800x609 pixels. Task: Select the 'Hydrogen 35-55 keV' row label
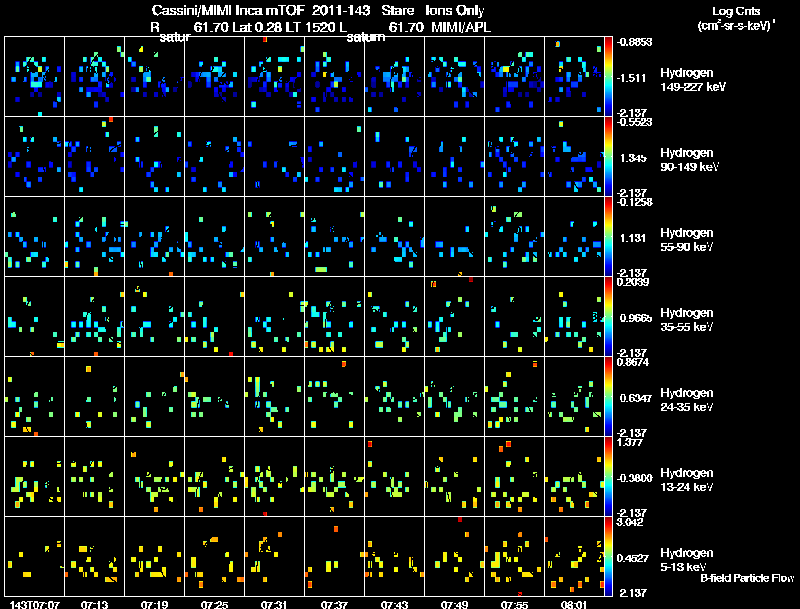click(x=687, y=320)
